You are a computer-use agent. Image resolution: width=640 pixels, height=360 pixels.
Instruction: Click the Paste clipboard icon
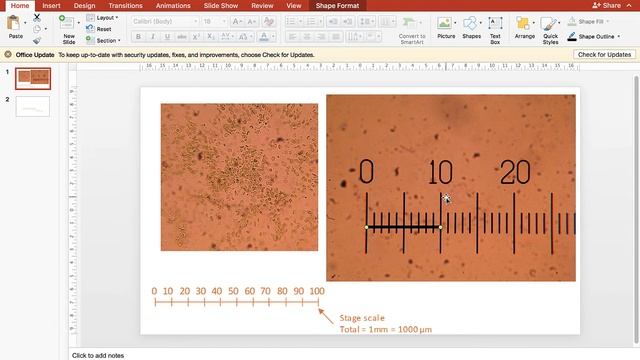[x=13, y=23]
